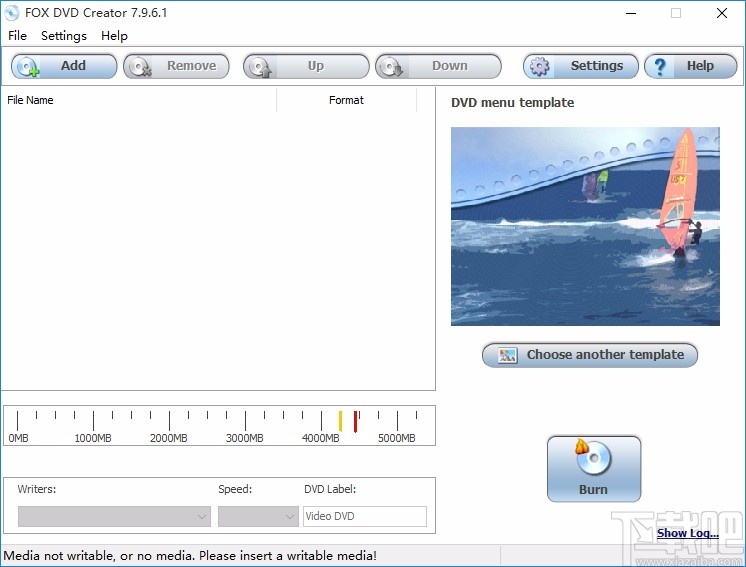Viewport: 746px width, 567px height.
Task: Expand the Speed dropdown
Action: tap(258, 517)
